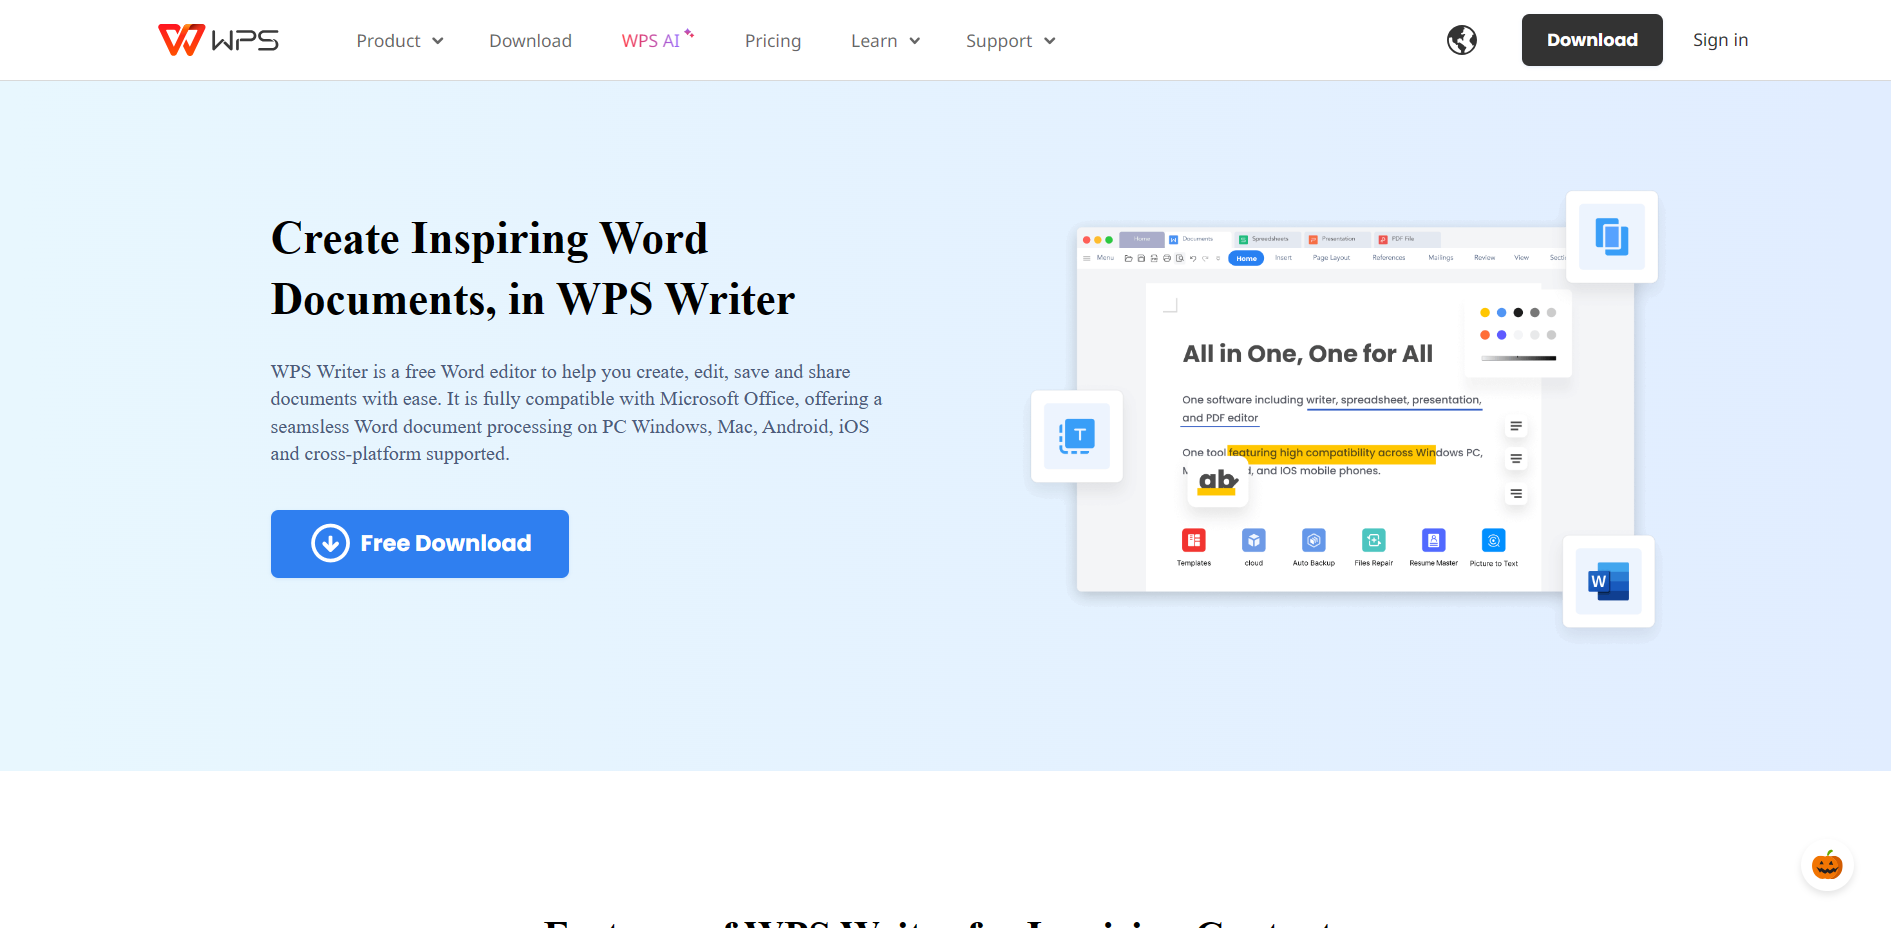The height and width of the screenshot is (928, 1891).
Task: Click the 'ab' text highlight icon in the illustration
Action: (x=1218, y=482)
